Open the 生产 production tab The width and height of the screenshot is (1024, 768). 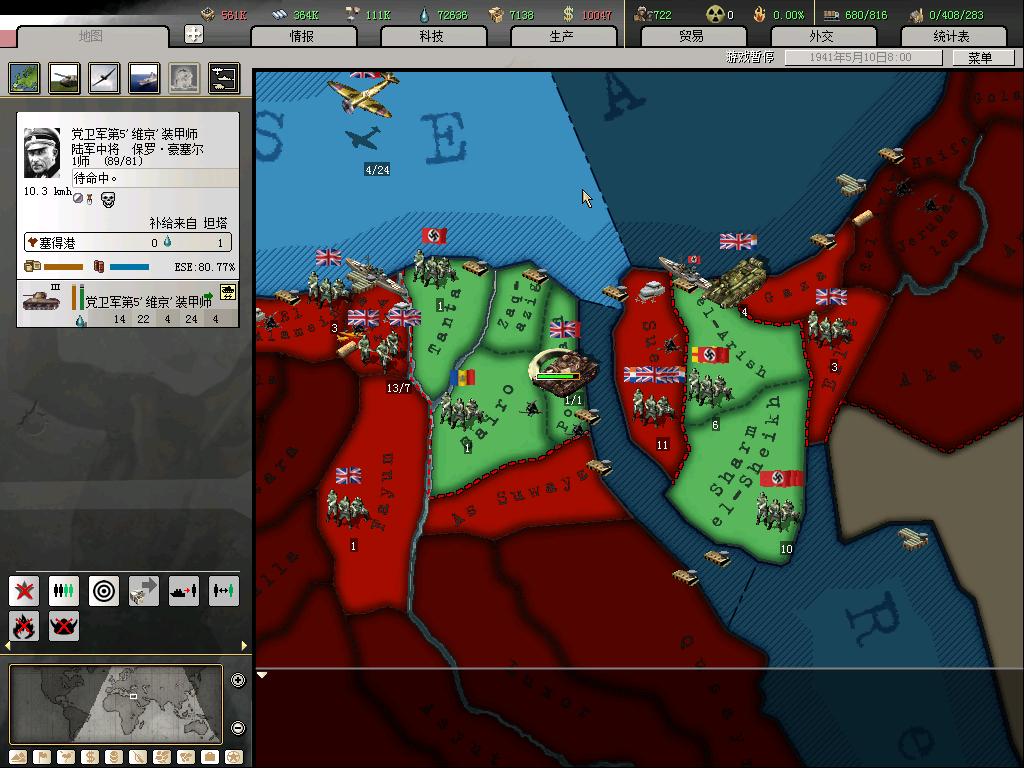pos(563,37)
